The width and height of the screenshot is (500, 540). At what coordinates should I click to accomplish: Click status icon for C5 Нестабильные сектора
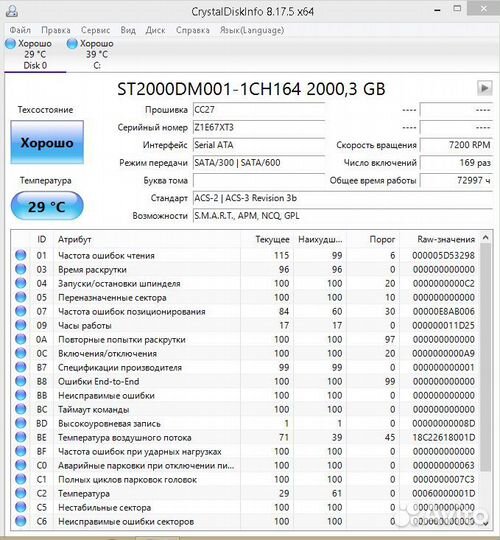21,507
